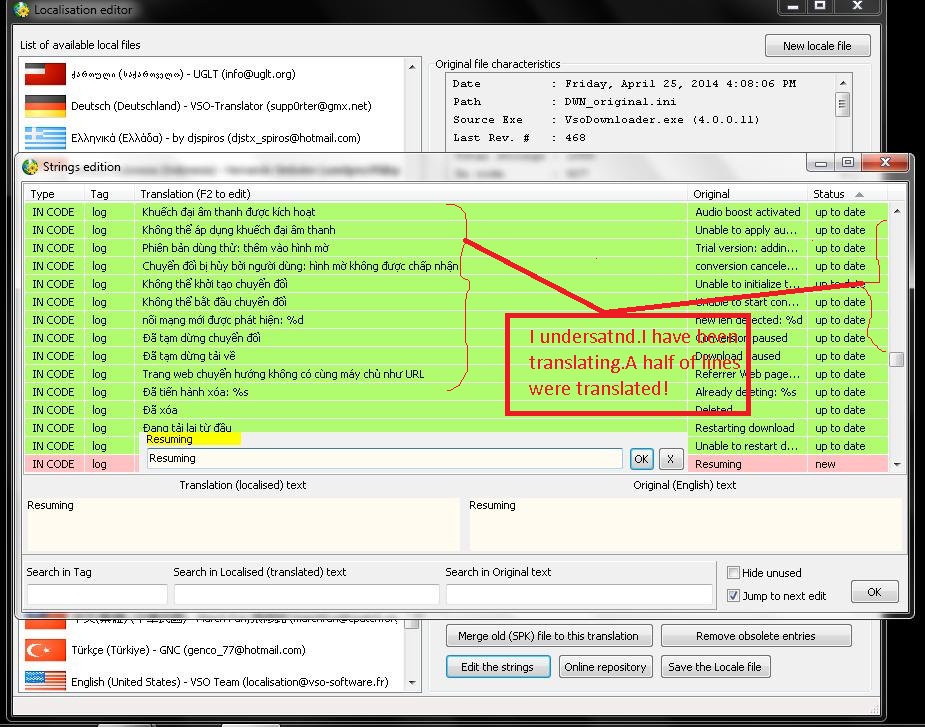Image resolution: width=925 pixels, height=727 pixels.
Task: Click locale list scroll down arrow
Action: coord(412,683)
